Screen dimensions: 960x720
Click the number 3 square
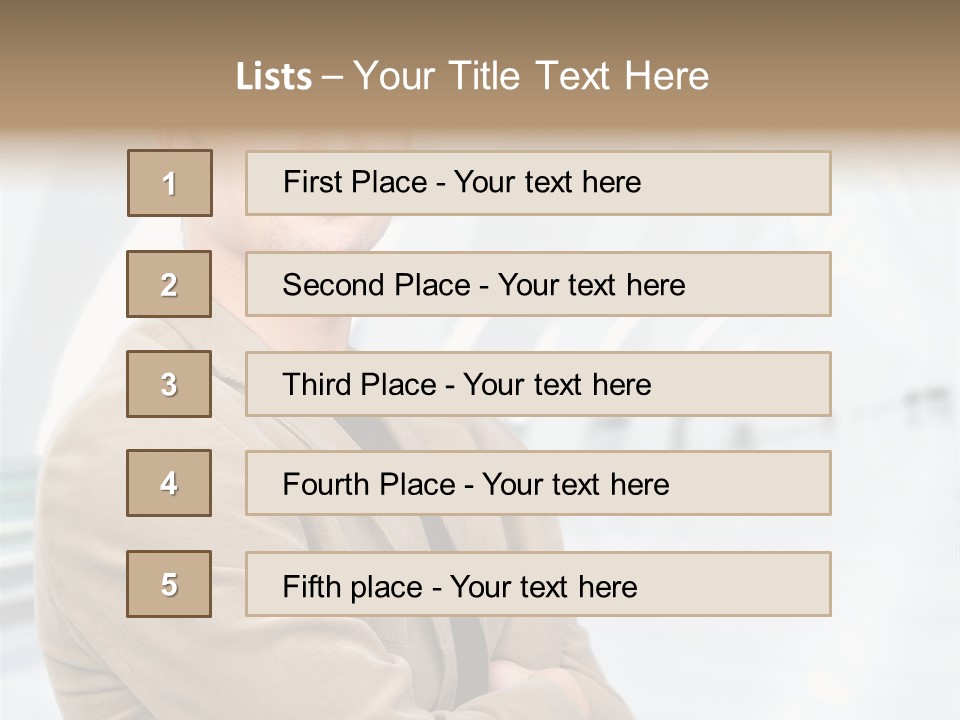point(169,384)
